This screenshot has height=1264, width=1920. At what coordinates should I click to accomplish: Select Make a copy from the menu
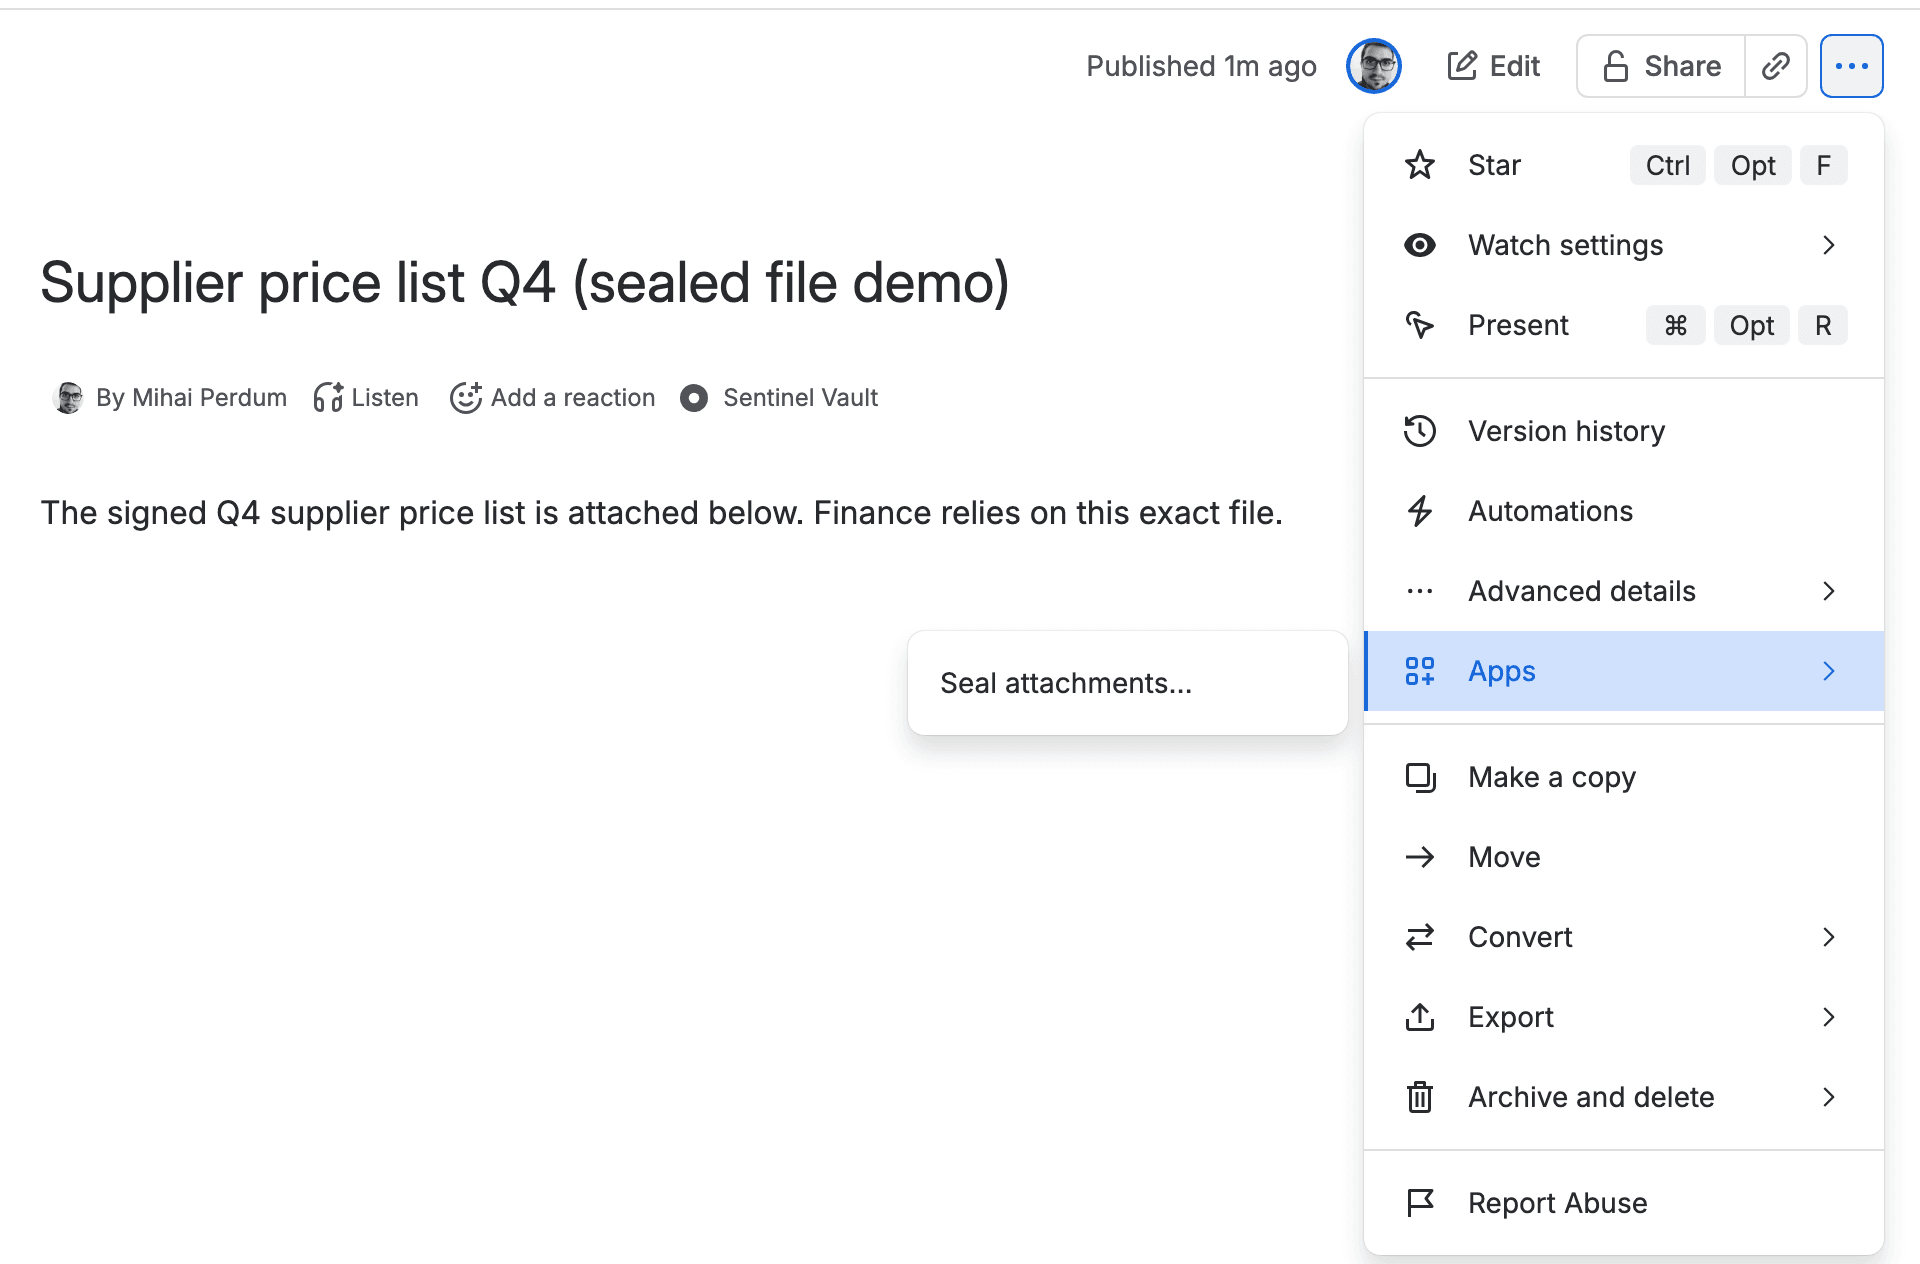tap(1624, 777)
